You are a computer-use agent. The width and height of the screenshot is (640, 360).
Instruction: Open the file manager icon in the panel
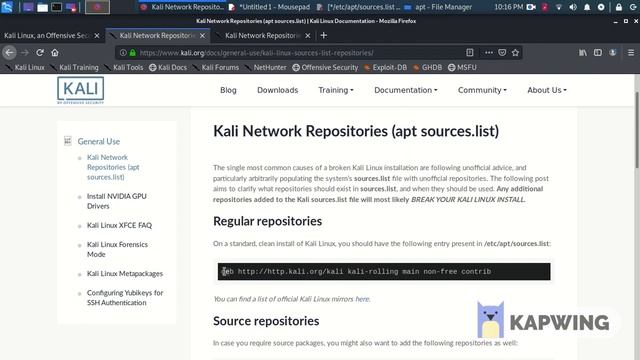click(42, 7)
